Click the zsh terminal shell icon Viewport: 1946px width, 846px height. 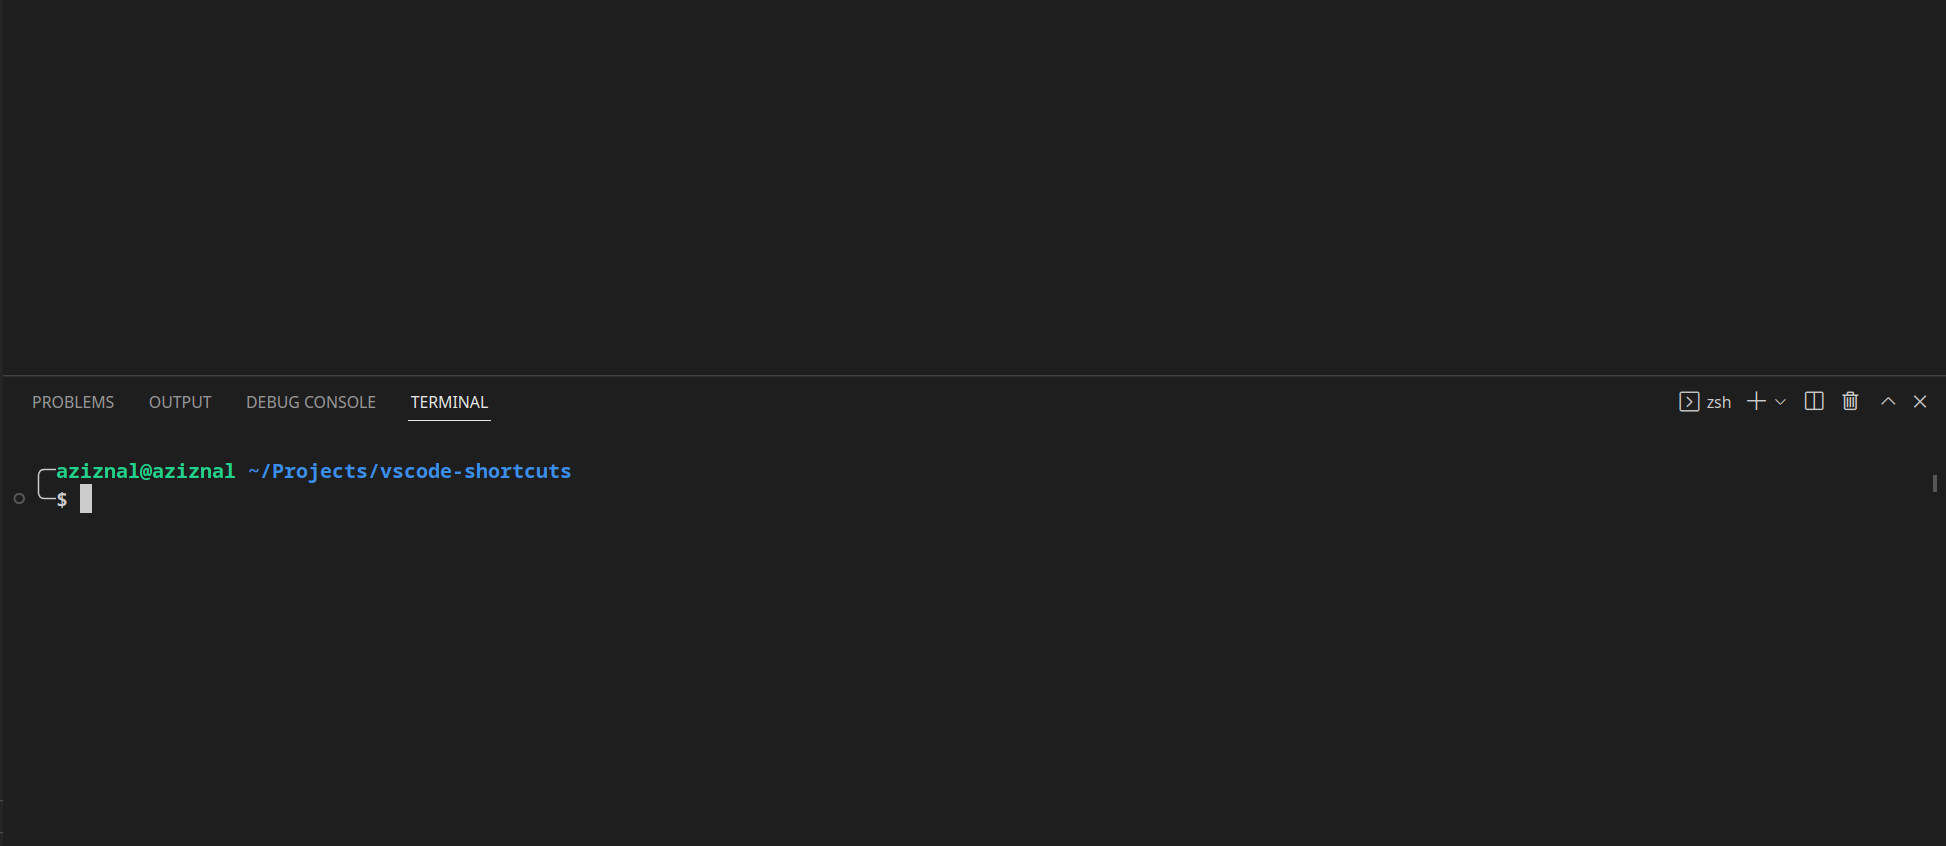[x=1689, y=402]
